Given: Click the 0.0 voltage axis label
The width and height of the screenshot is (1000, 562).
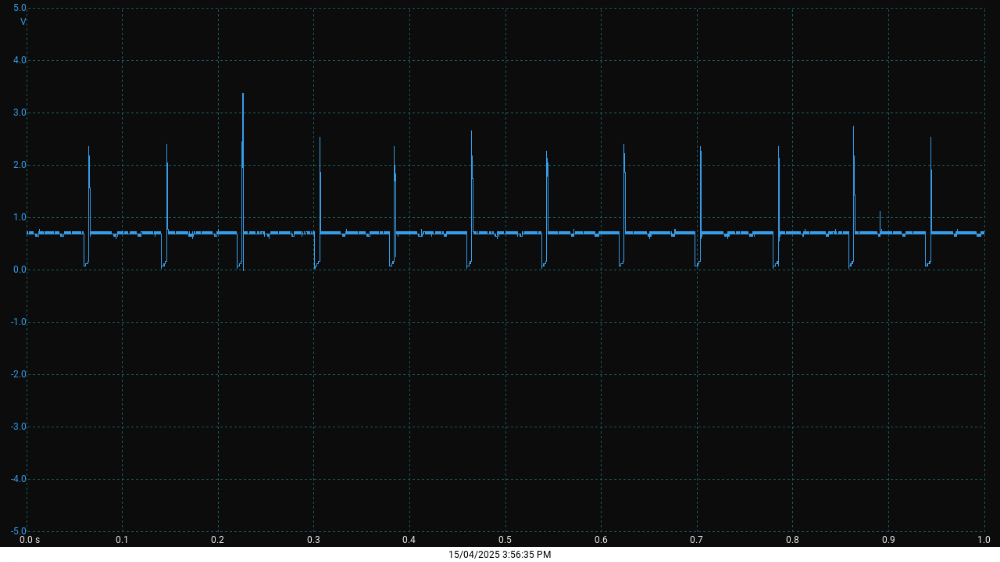Looking at the screenshot, I should coord(20,270).
